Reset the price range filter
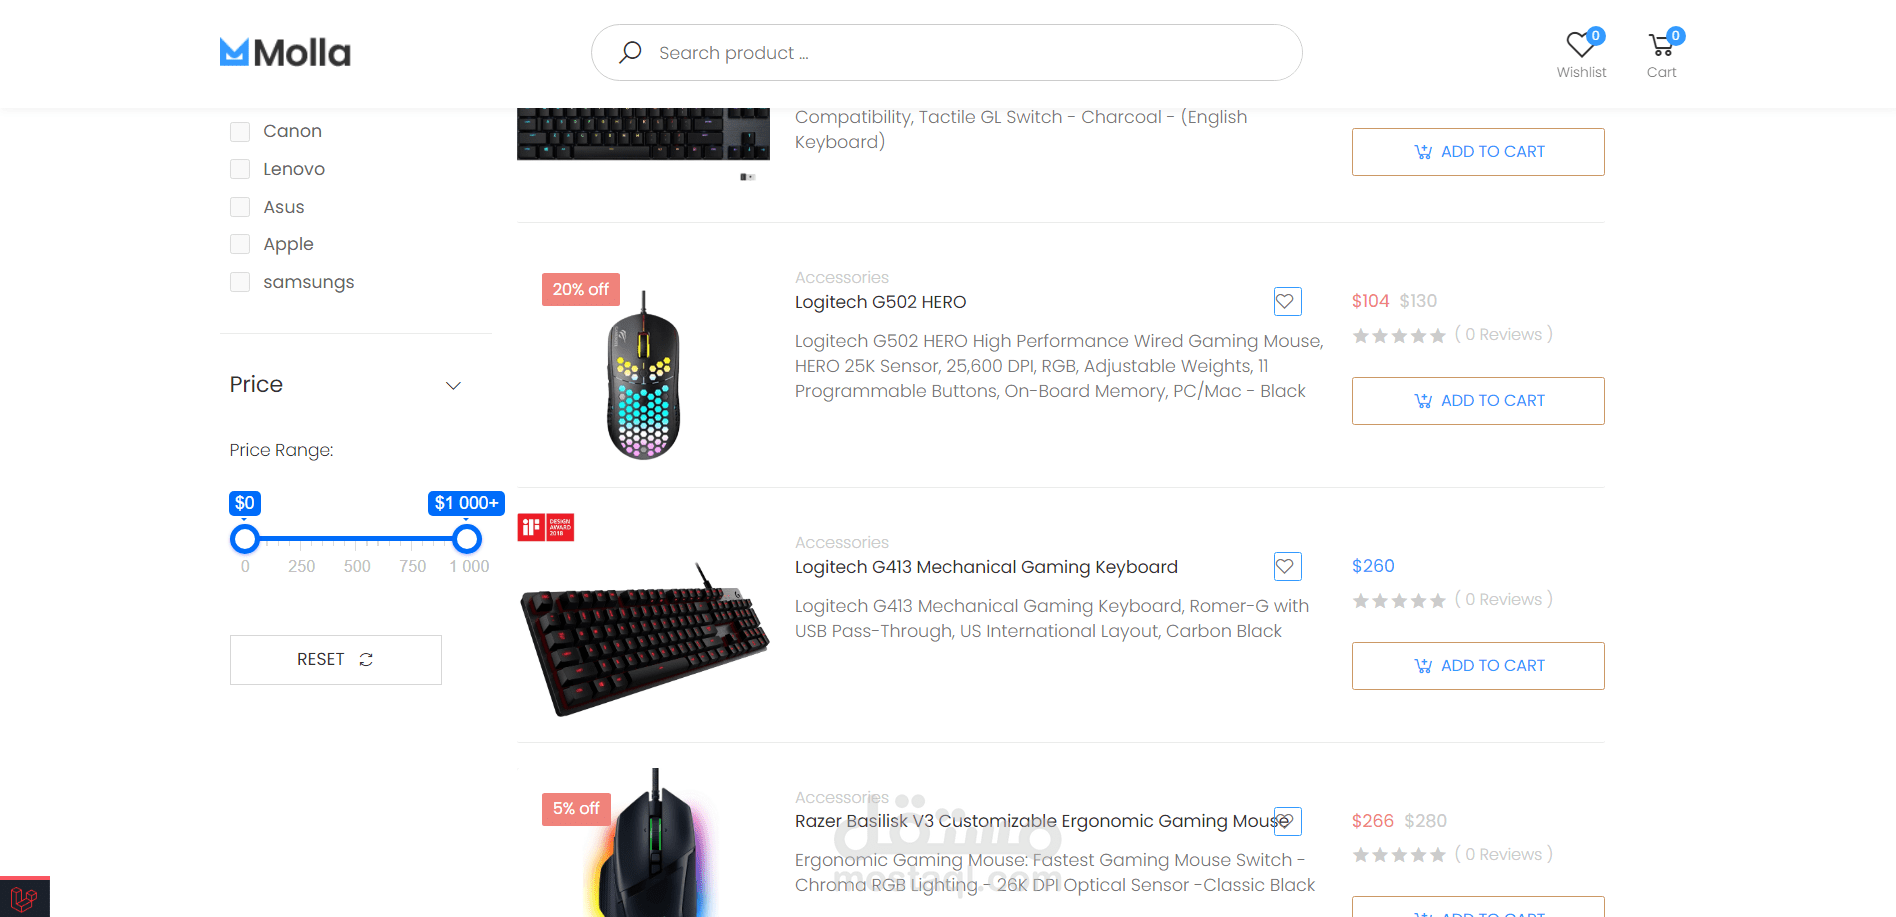Image resolution: width=1896 pixels, height=917 pixels. (336, 660)
